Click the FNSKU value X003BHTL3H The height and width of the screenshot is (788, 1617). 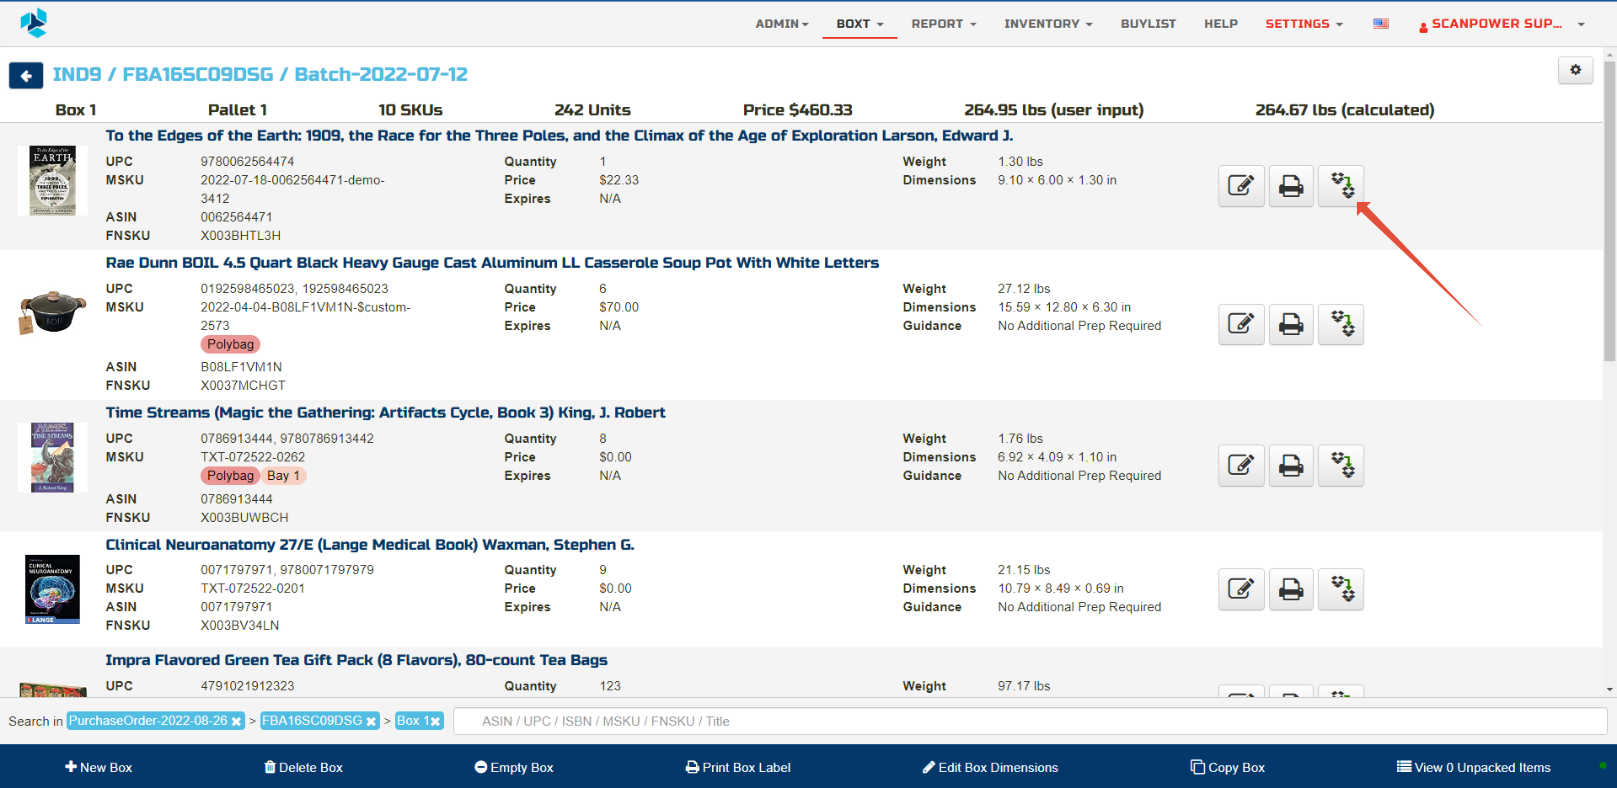(x=241, y=236)
